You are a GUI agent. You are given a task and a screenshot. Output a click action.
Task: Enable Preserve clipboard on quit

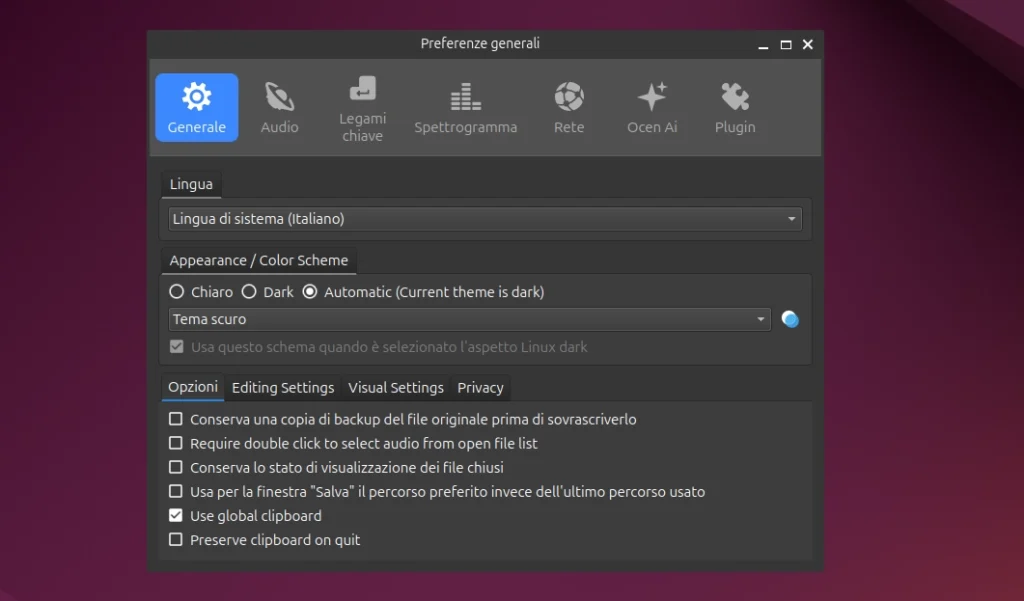pyautogui.click(x=176, y=540)
